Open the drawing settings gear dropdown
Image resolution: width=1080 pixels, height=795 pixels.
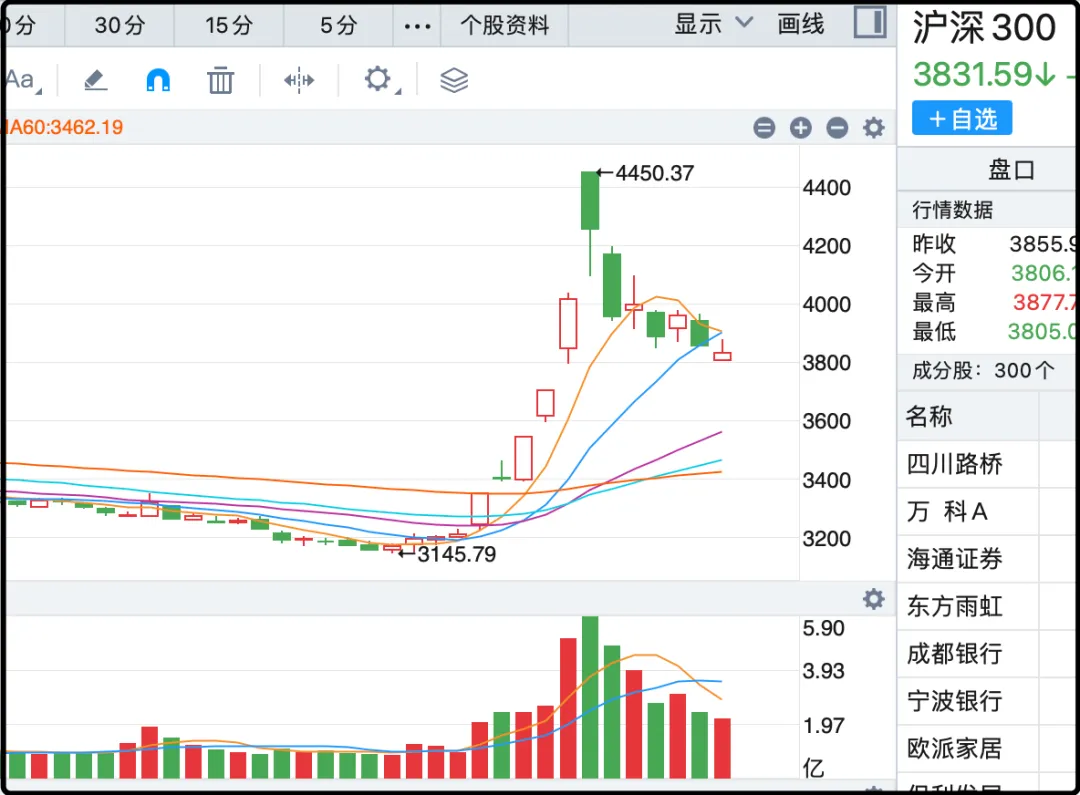coord(378,80)
